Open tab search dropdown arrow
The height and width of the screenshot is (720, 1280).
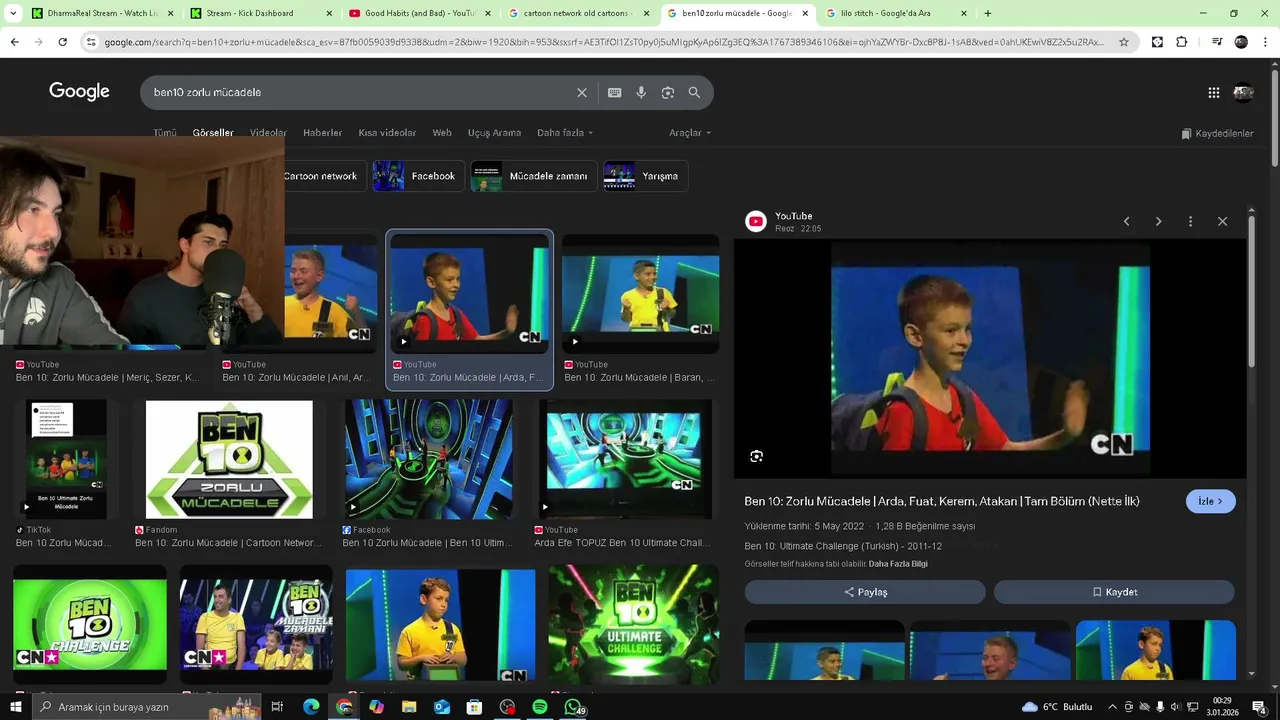(13, 13)
